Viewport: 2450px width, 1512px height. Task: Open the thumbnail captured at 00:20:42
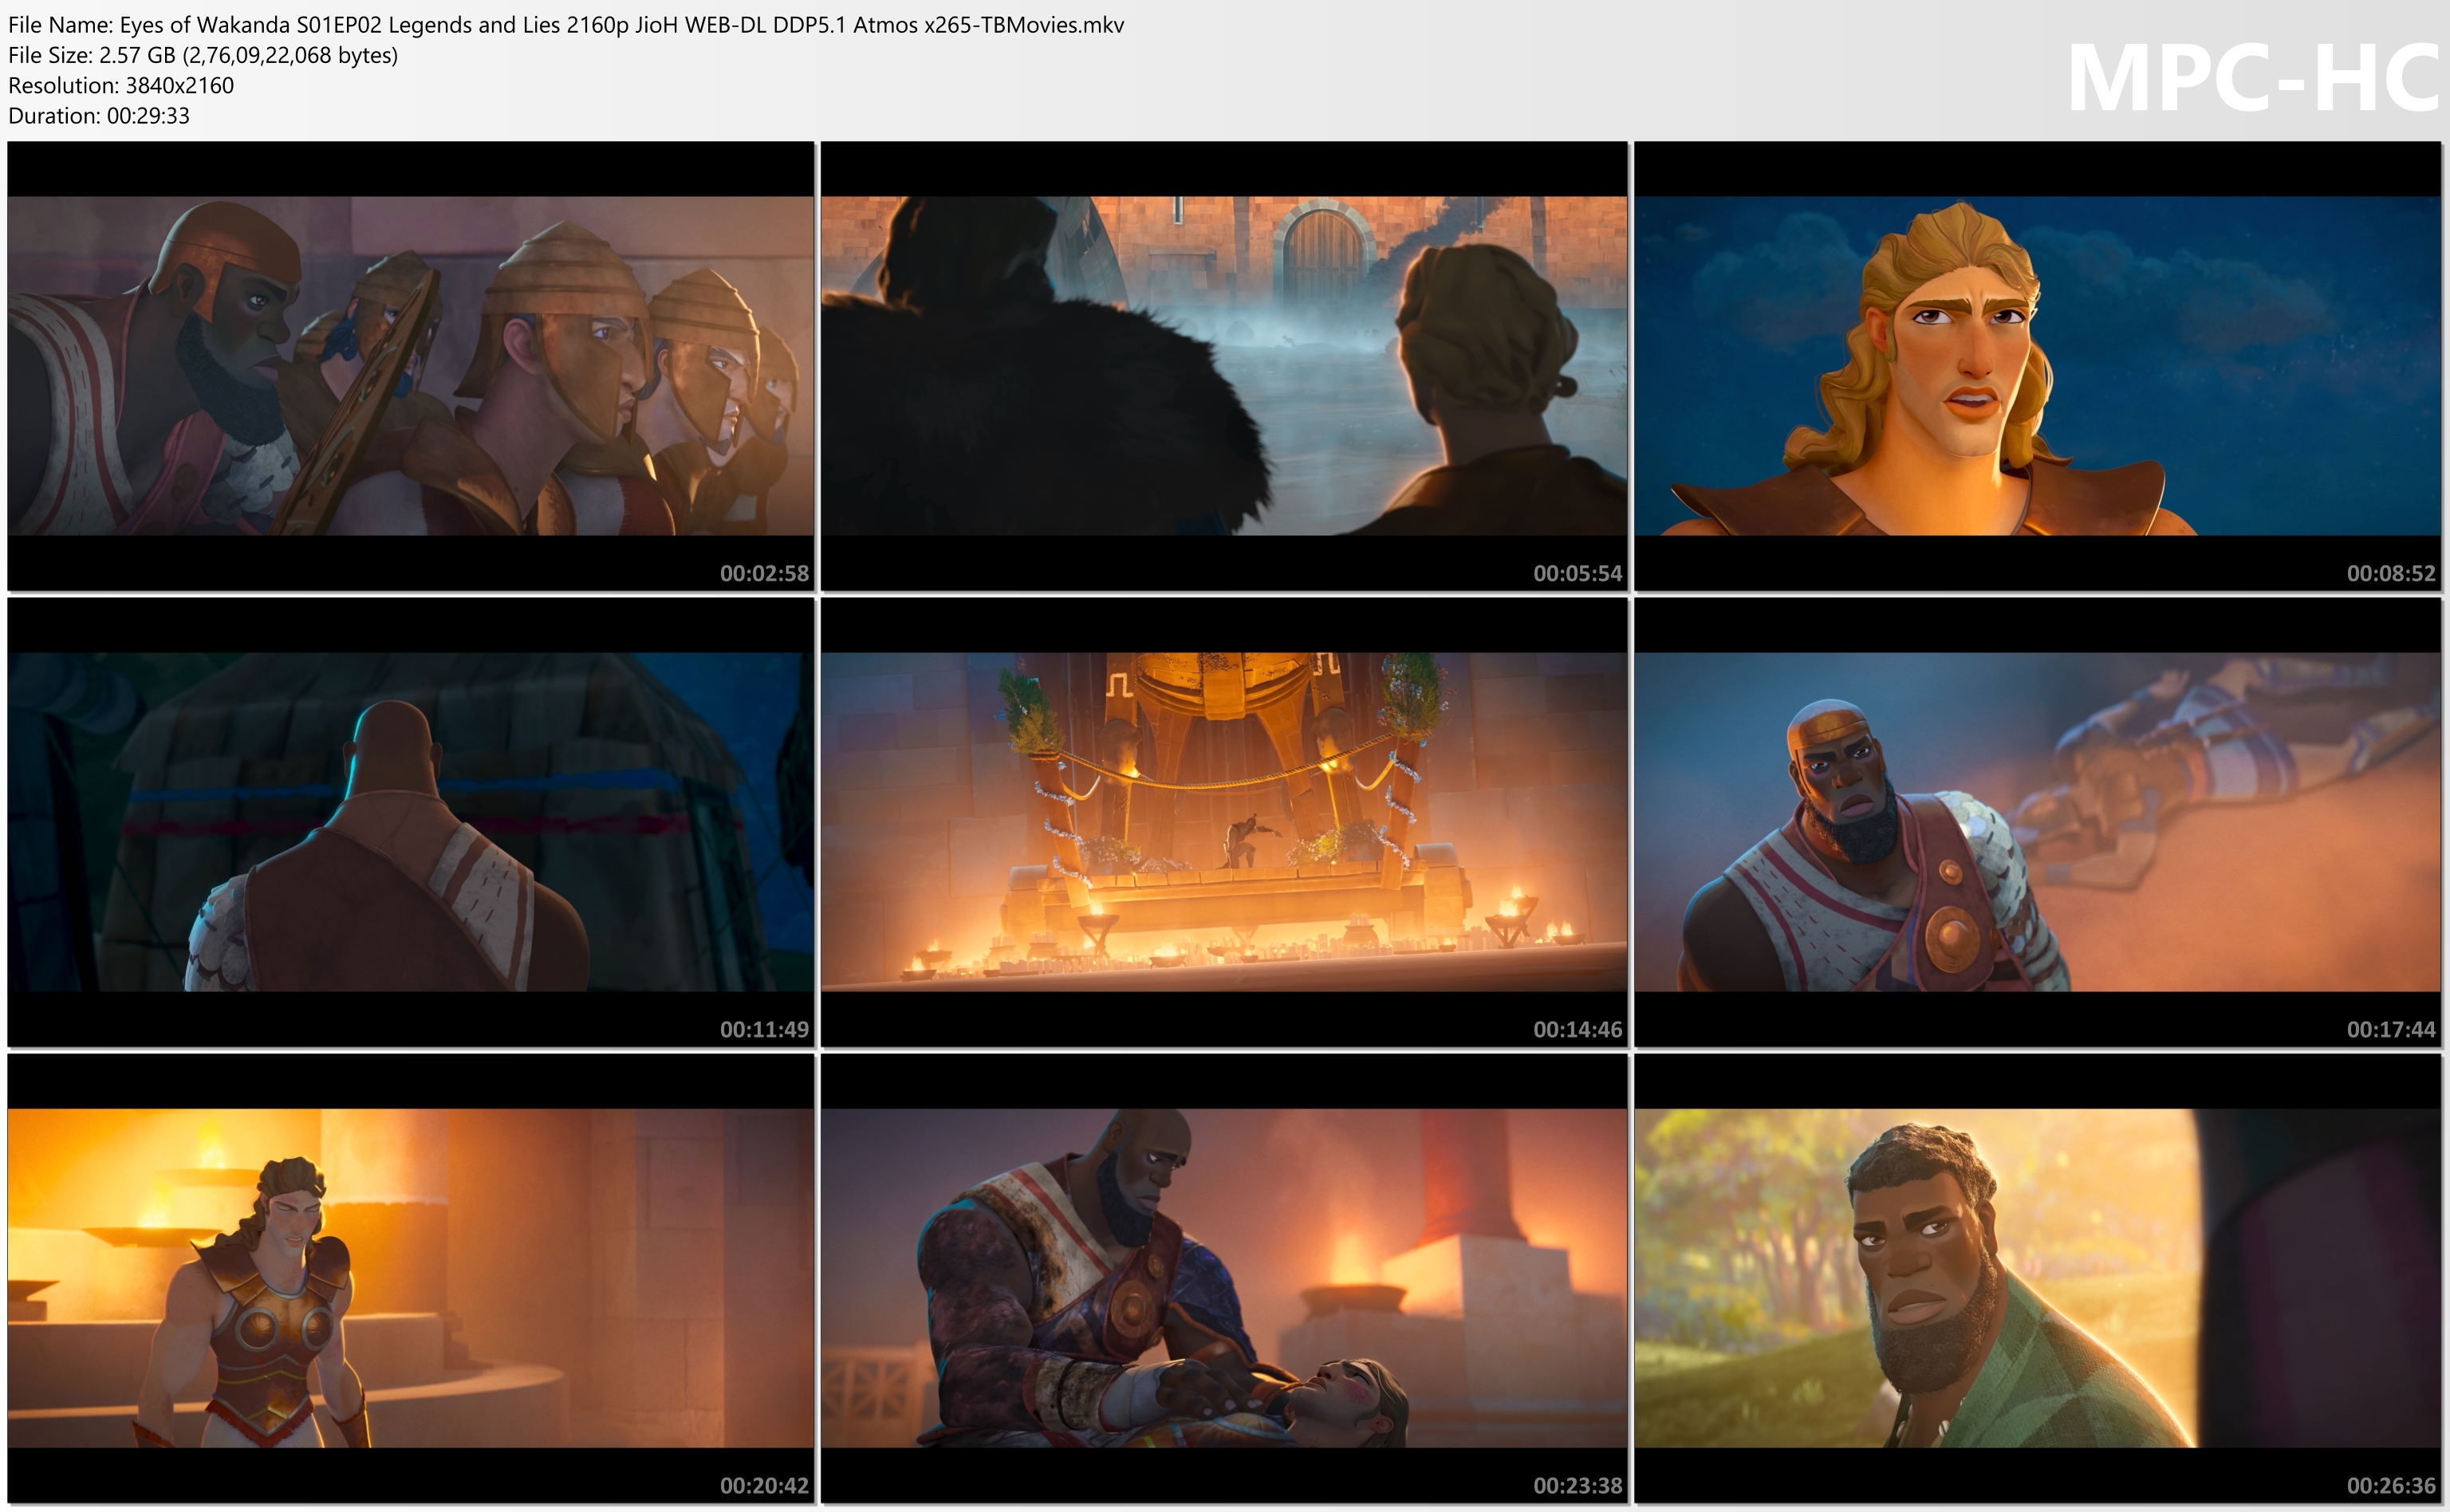click(411, 1278)
